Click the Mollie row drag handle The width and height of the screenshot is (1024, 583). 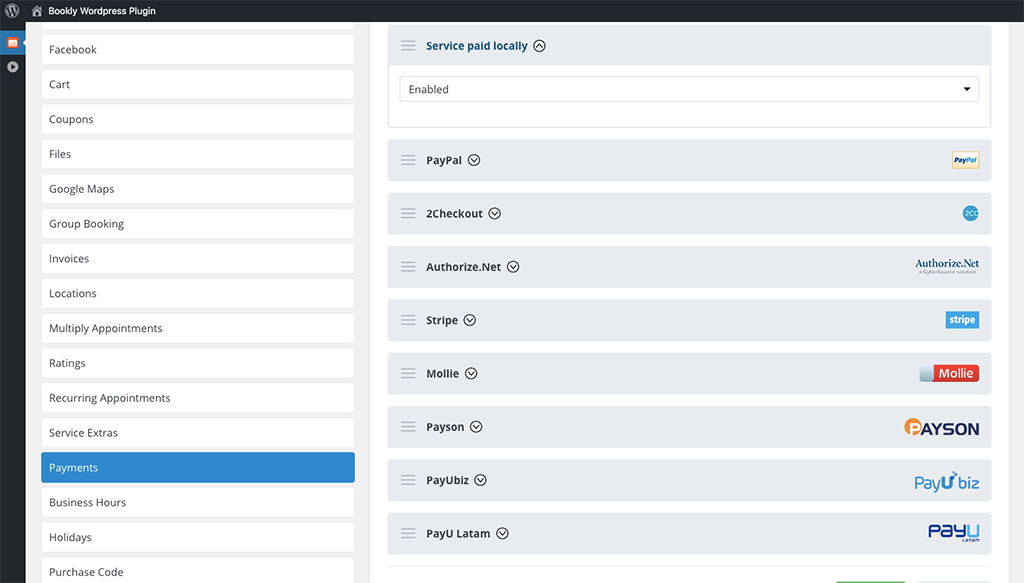408,373
